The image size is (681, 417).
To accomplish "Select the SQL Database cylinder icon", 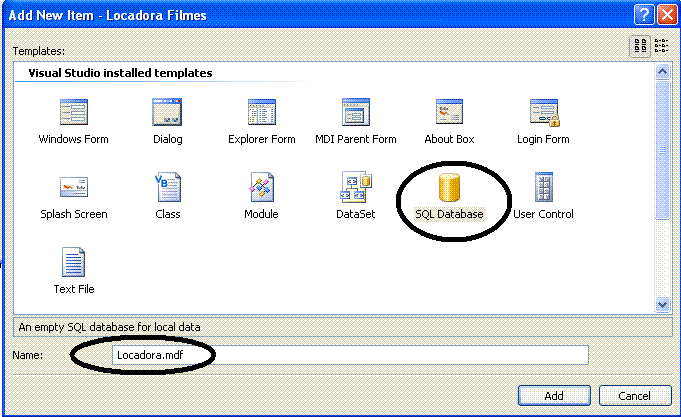I will (x=449, y=188).
